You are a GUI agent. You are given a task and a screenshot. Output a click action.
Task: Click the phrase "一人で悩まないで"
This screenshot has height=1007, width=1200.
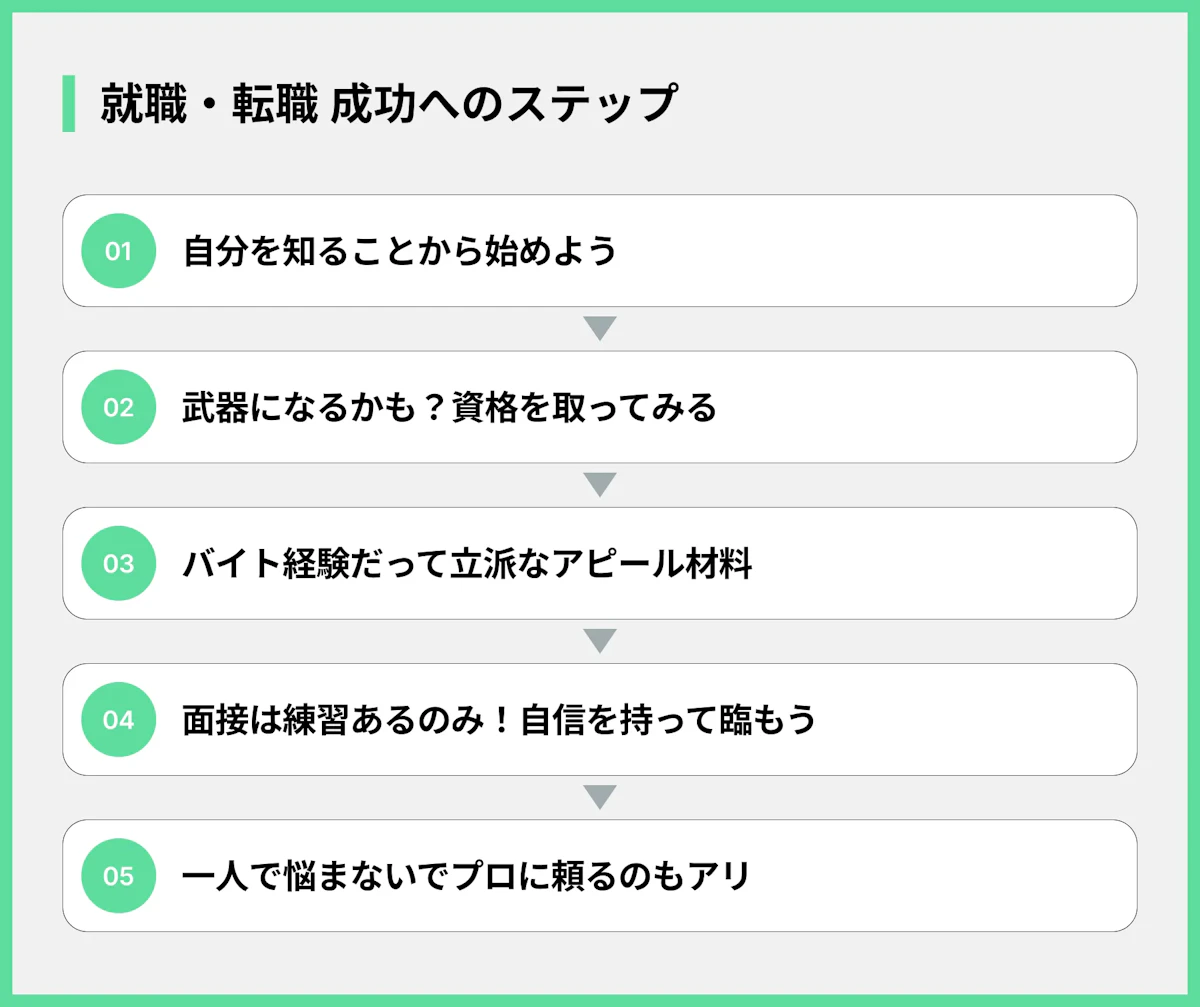point(316,877)
